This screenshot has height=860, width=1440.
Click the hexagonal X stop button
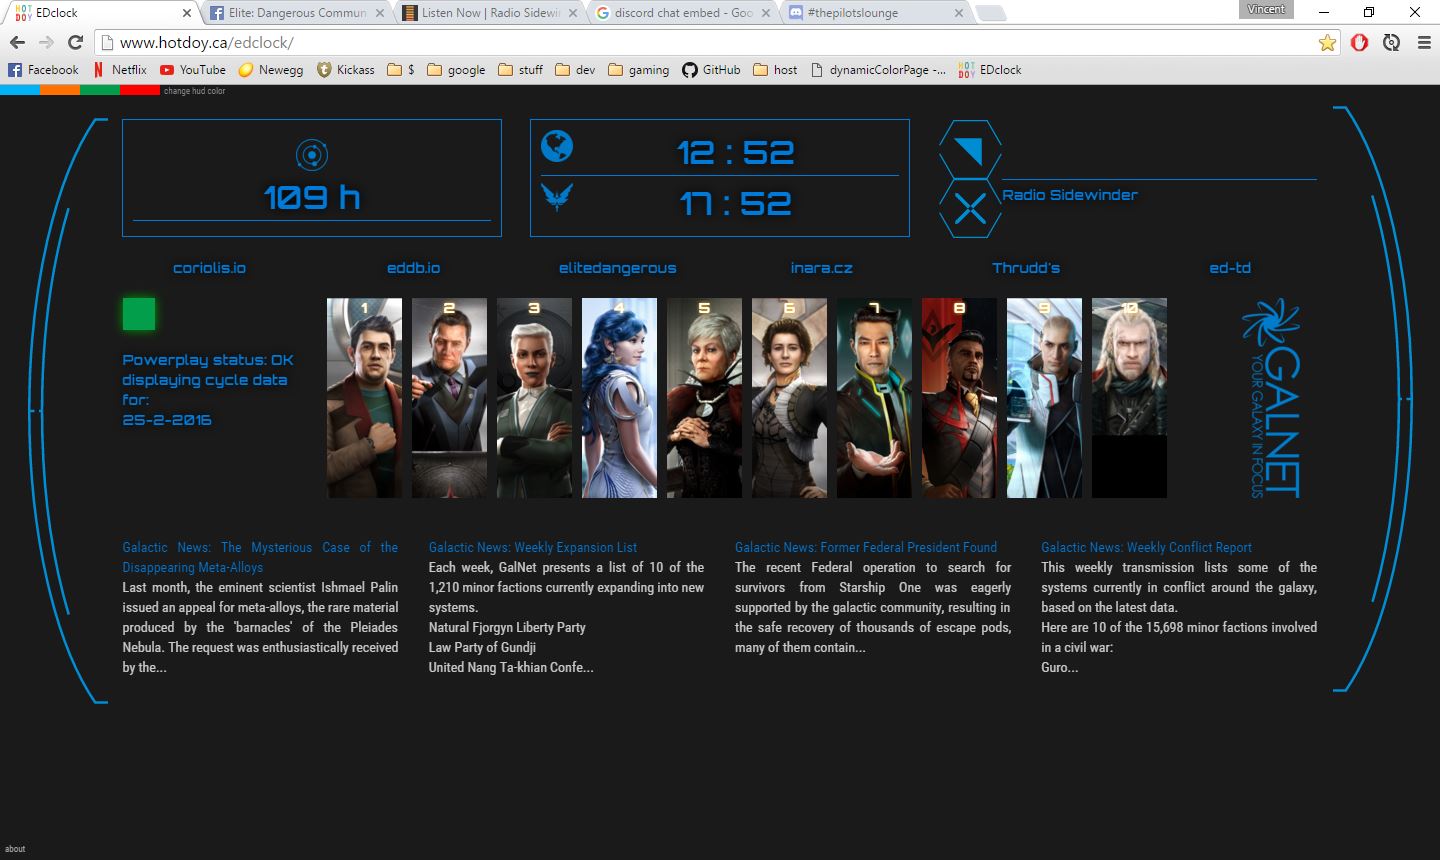point(970,209)
